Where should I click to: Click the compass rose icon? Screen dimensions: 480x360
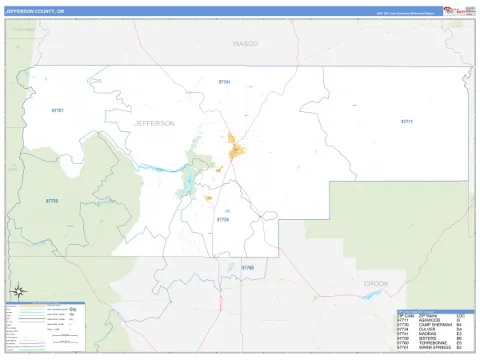(x=18, y=291)
